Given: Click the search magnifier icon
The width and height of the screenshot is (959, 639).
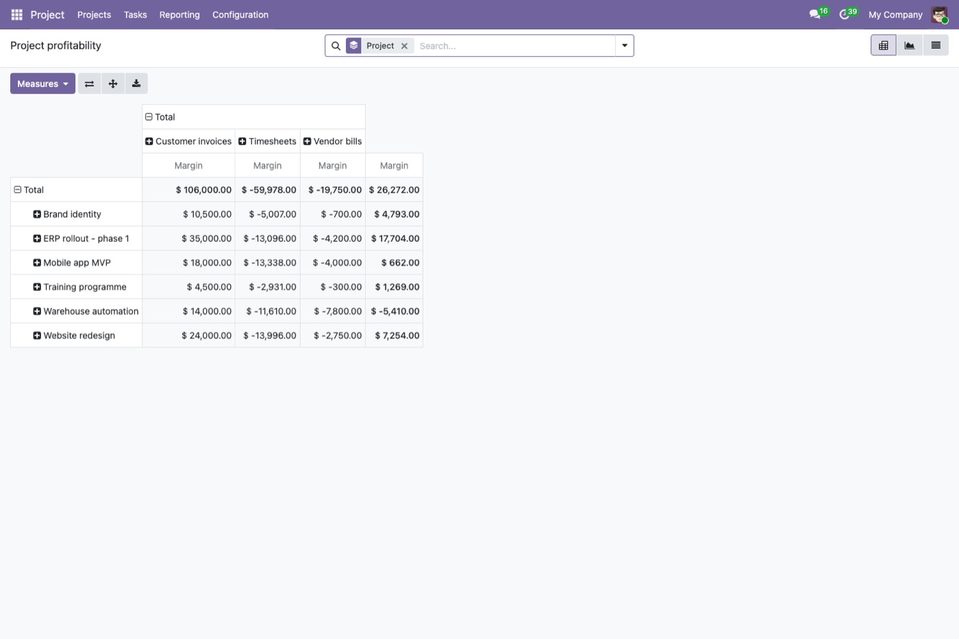Looking at the screenshot, I should [336, 46].
